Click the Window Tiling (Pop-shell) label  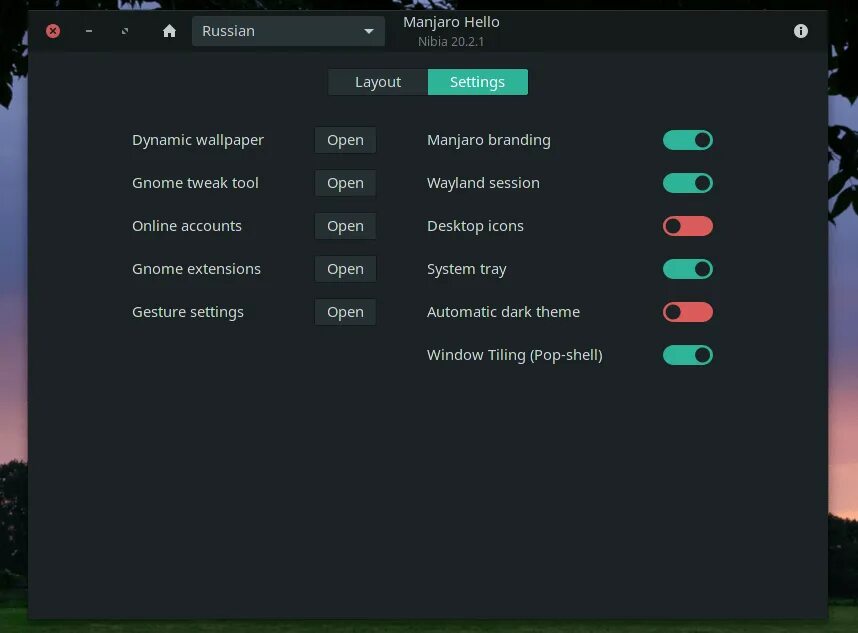(x=514, y=356)
